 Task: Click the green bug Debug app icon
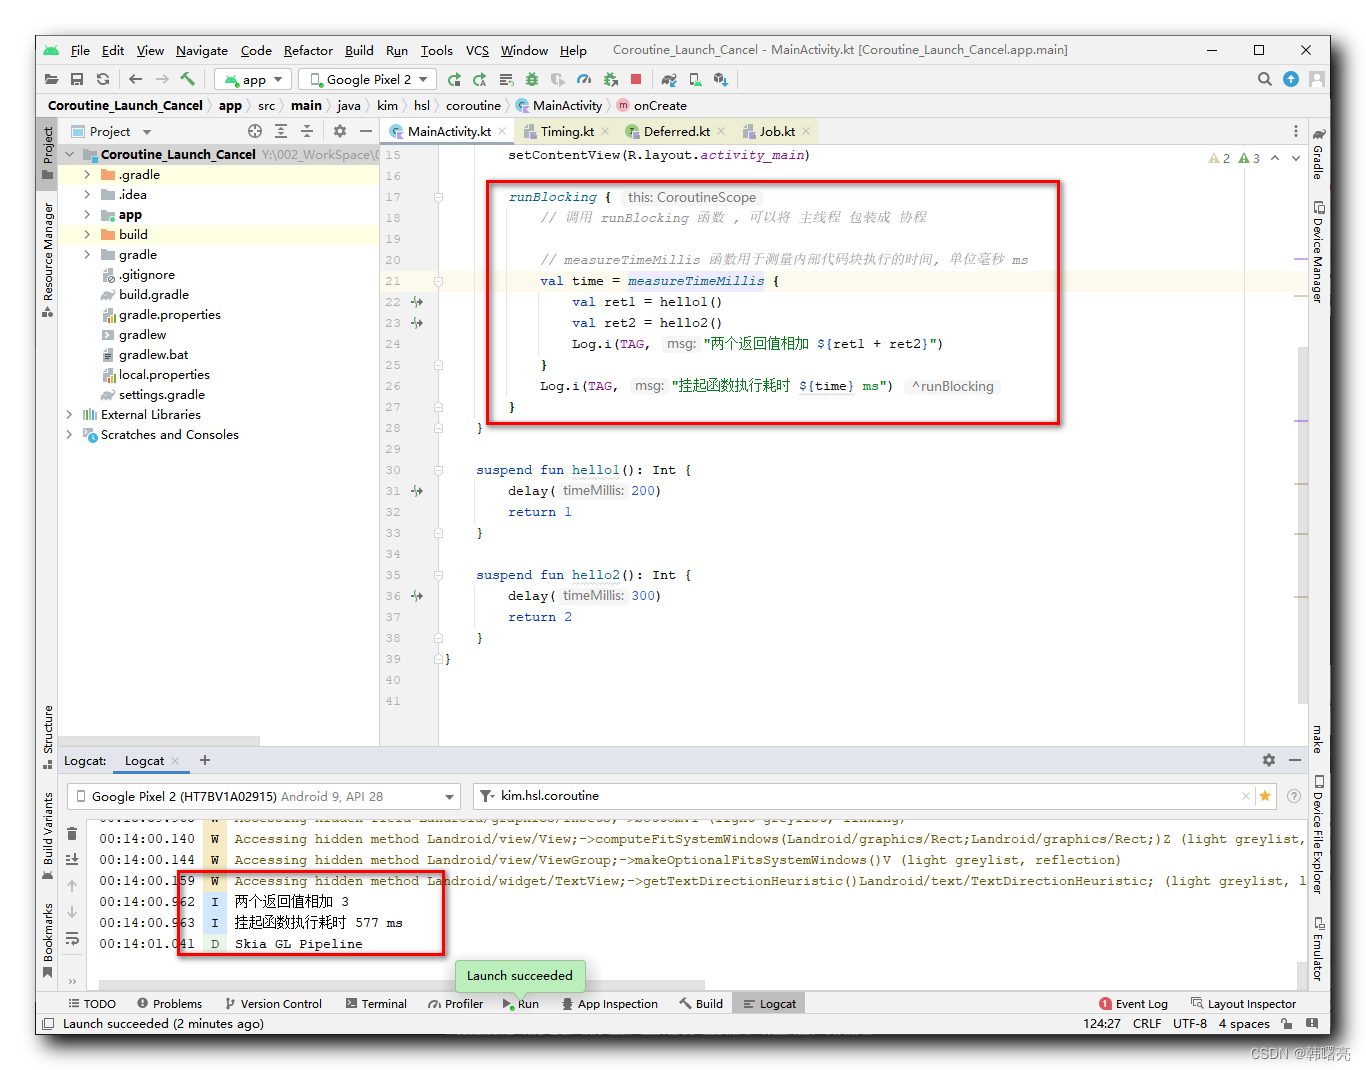click(532, 79)
